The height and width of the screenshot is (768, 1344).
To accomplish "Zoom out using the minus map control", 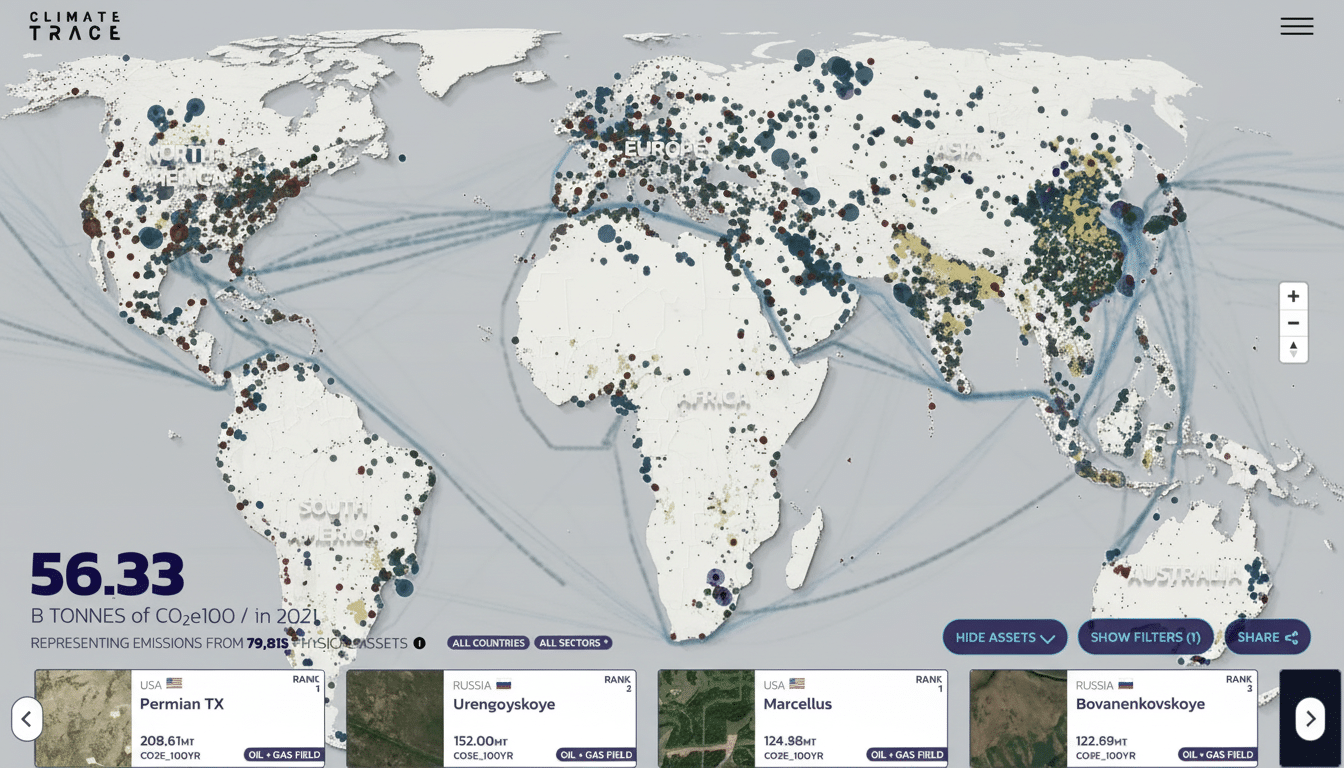I will coord(1293,322).
